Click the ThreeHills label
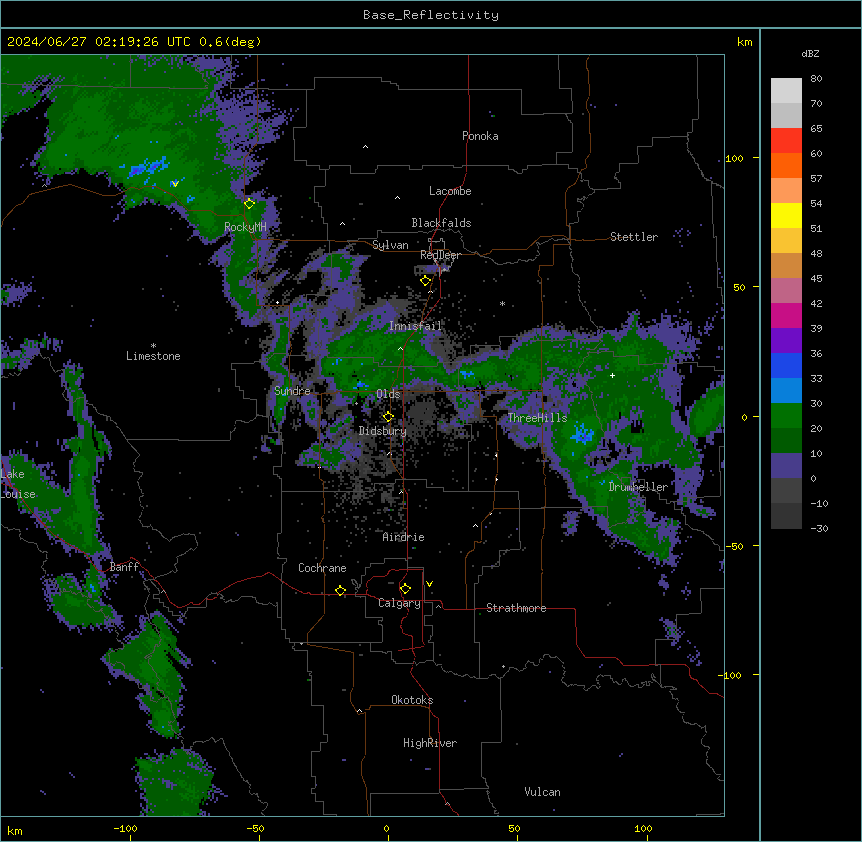The height and width of the screenshot is (842, 862). 537,418
